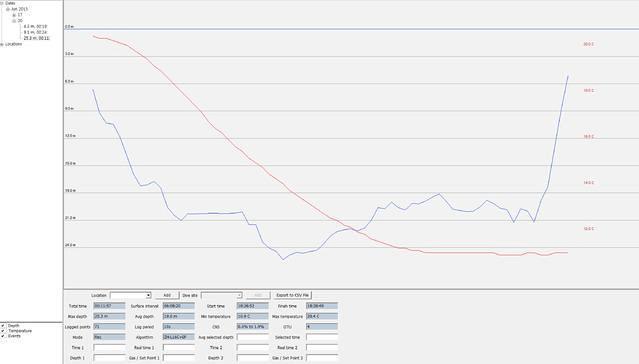Toggle the Events checkbox
This screenshot has width=639, height=364.
coord(3,336)
